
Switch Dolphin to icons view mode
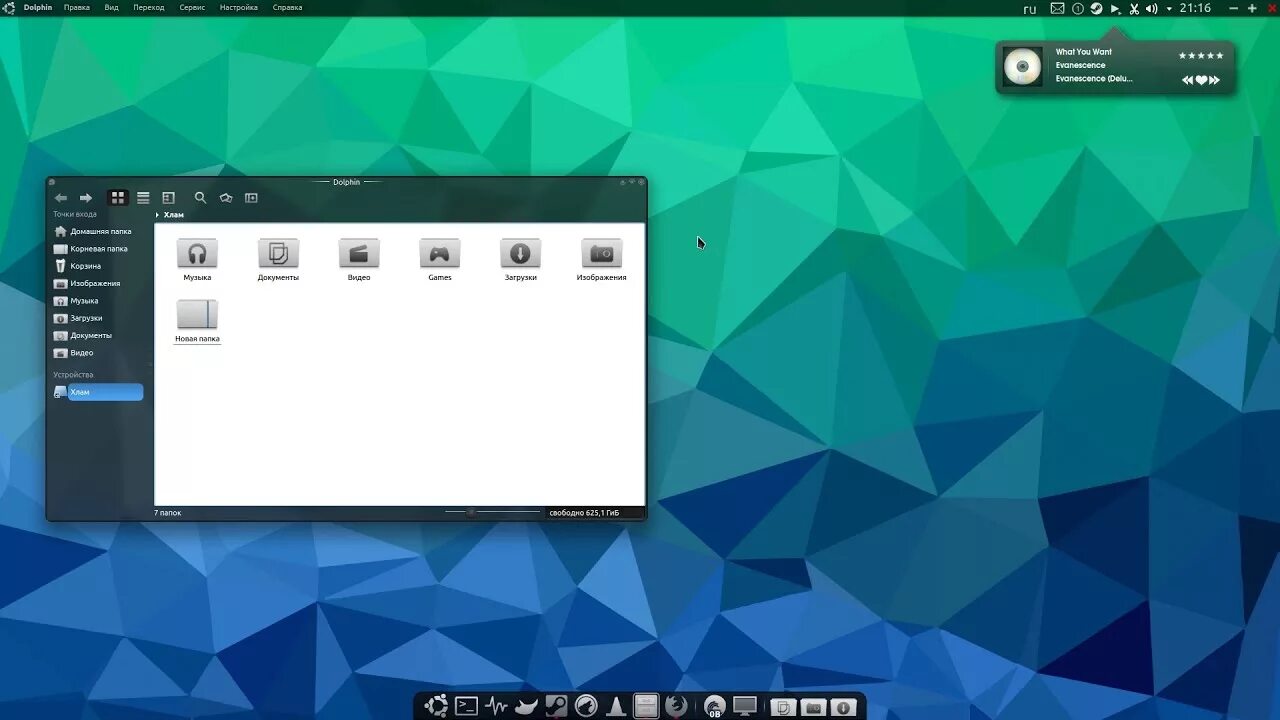coord(118,198)
